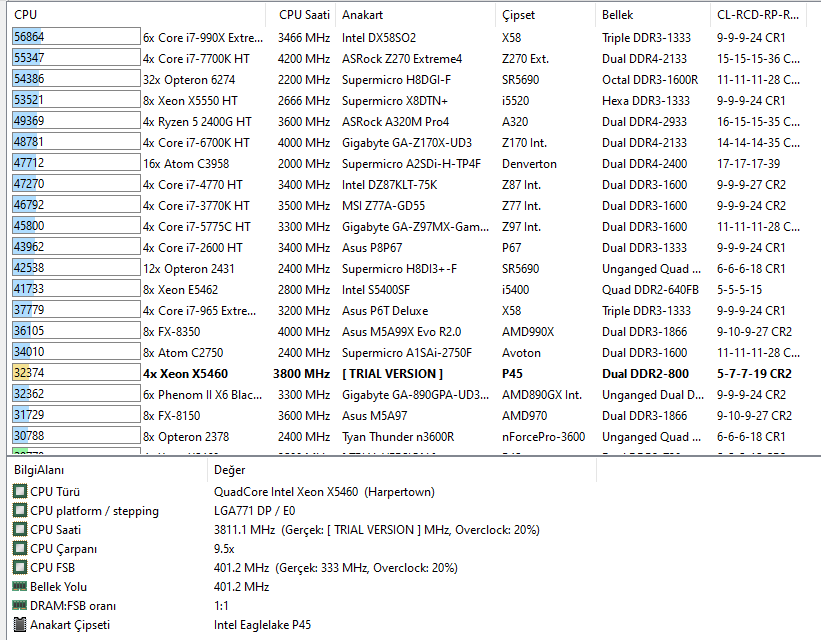Viewport: 821px width, 640px height.
Task: Select the 6x Core i7-990X Extre... row
Action: (410, 38)
